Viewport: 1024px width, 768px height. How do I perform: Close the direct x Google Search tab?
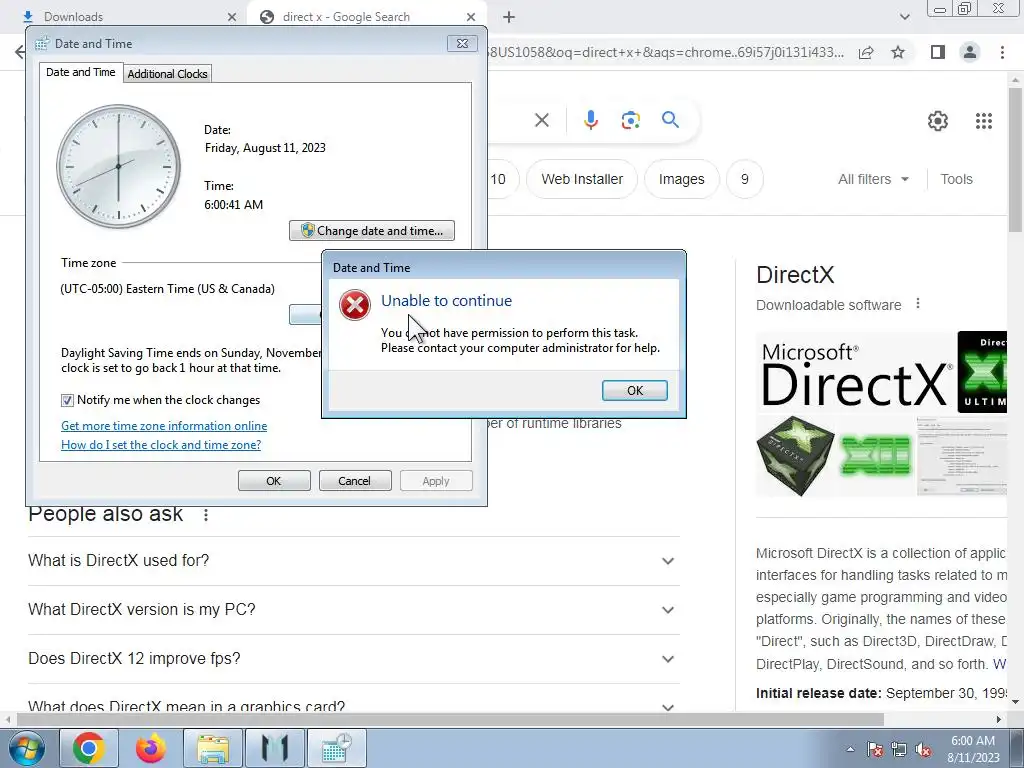(x=471, y=17)
